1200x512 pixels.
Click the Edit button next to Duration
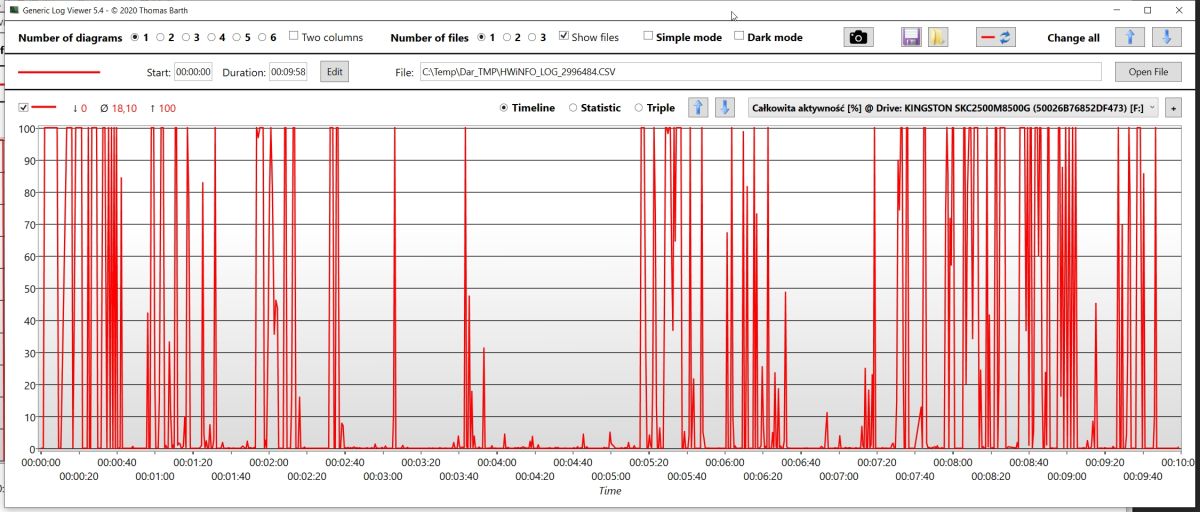click(334, 72)
